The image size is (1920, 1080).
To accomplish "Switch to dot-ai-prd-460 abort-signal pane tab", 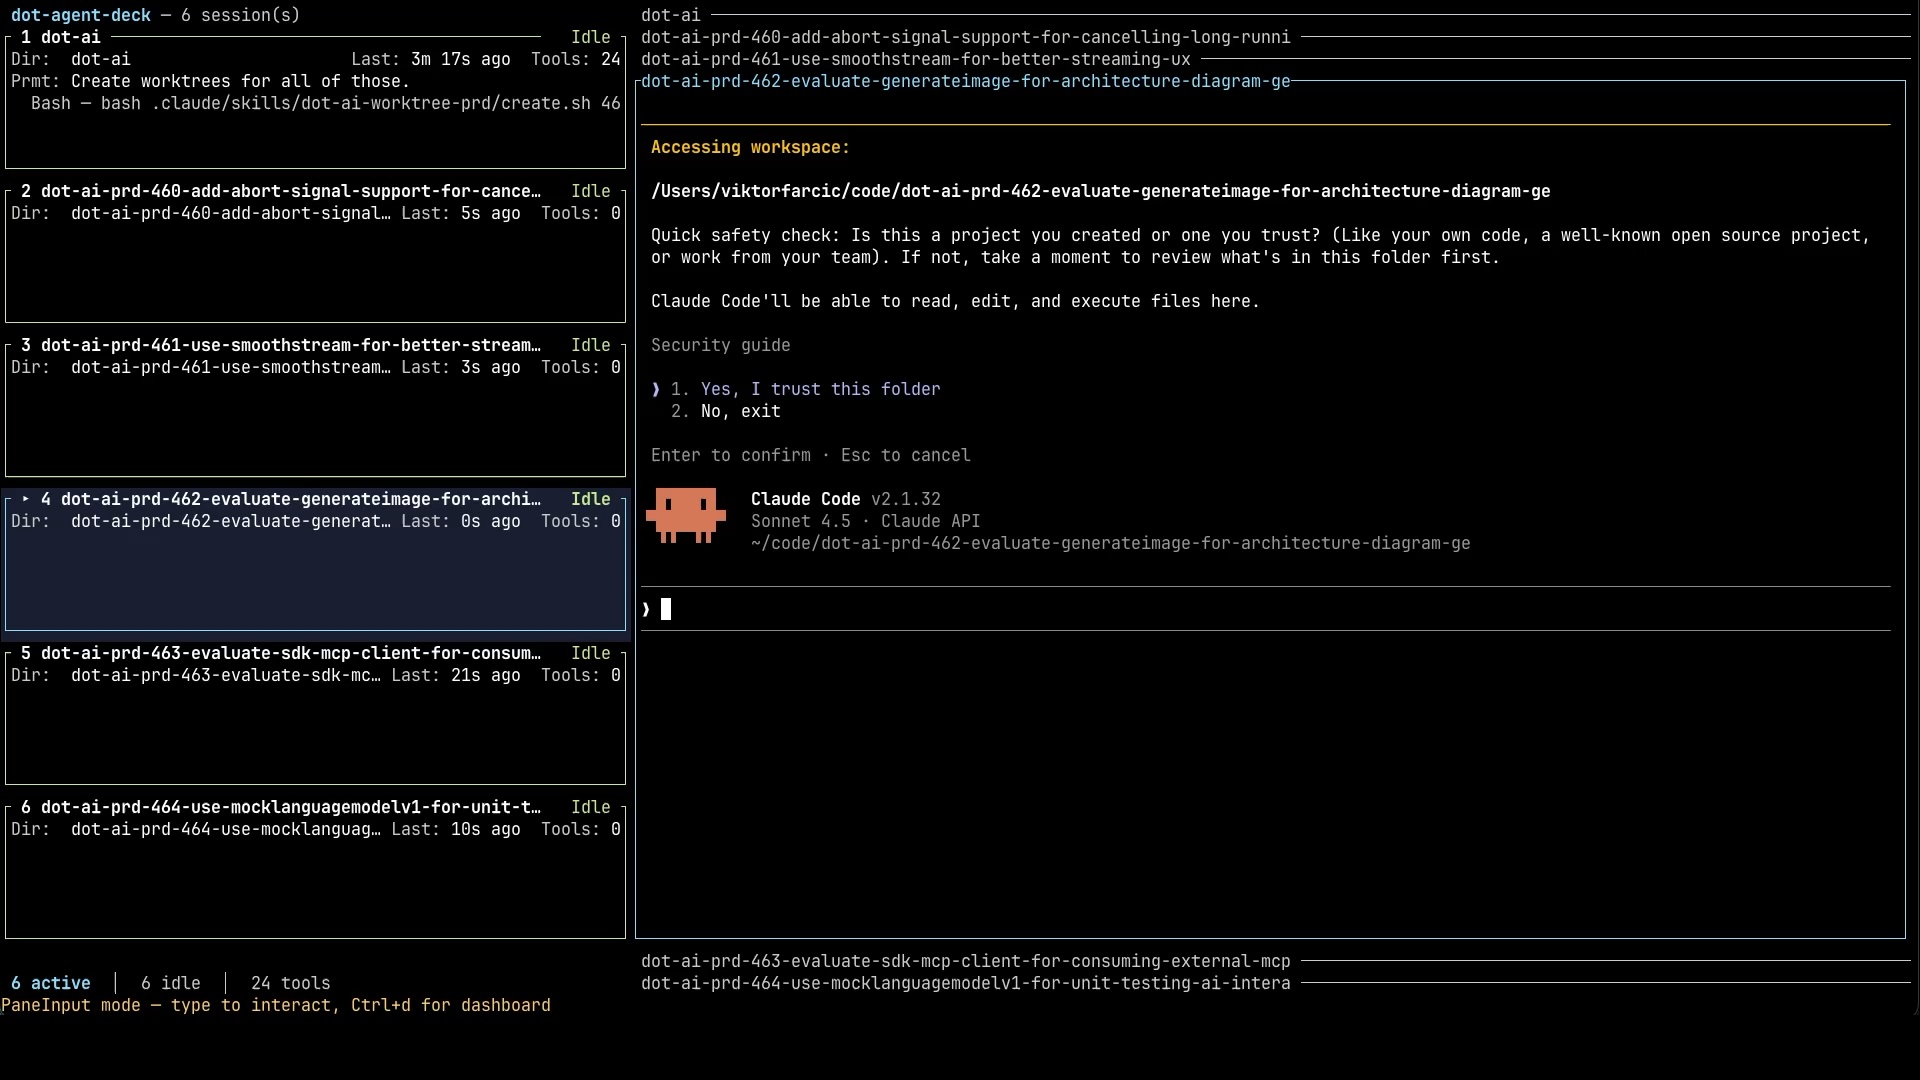I will (966, 37).
